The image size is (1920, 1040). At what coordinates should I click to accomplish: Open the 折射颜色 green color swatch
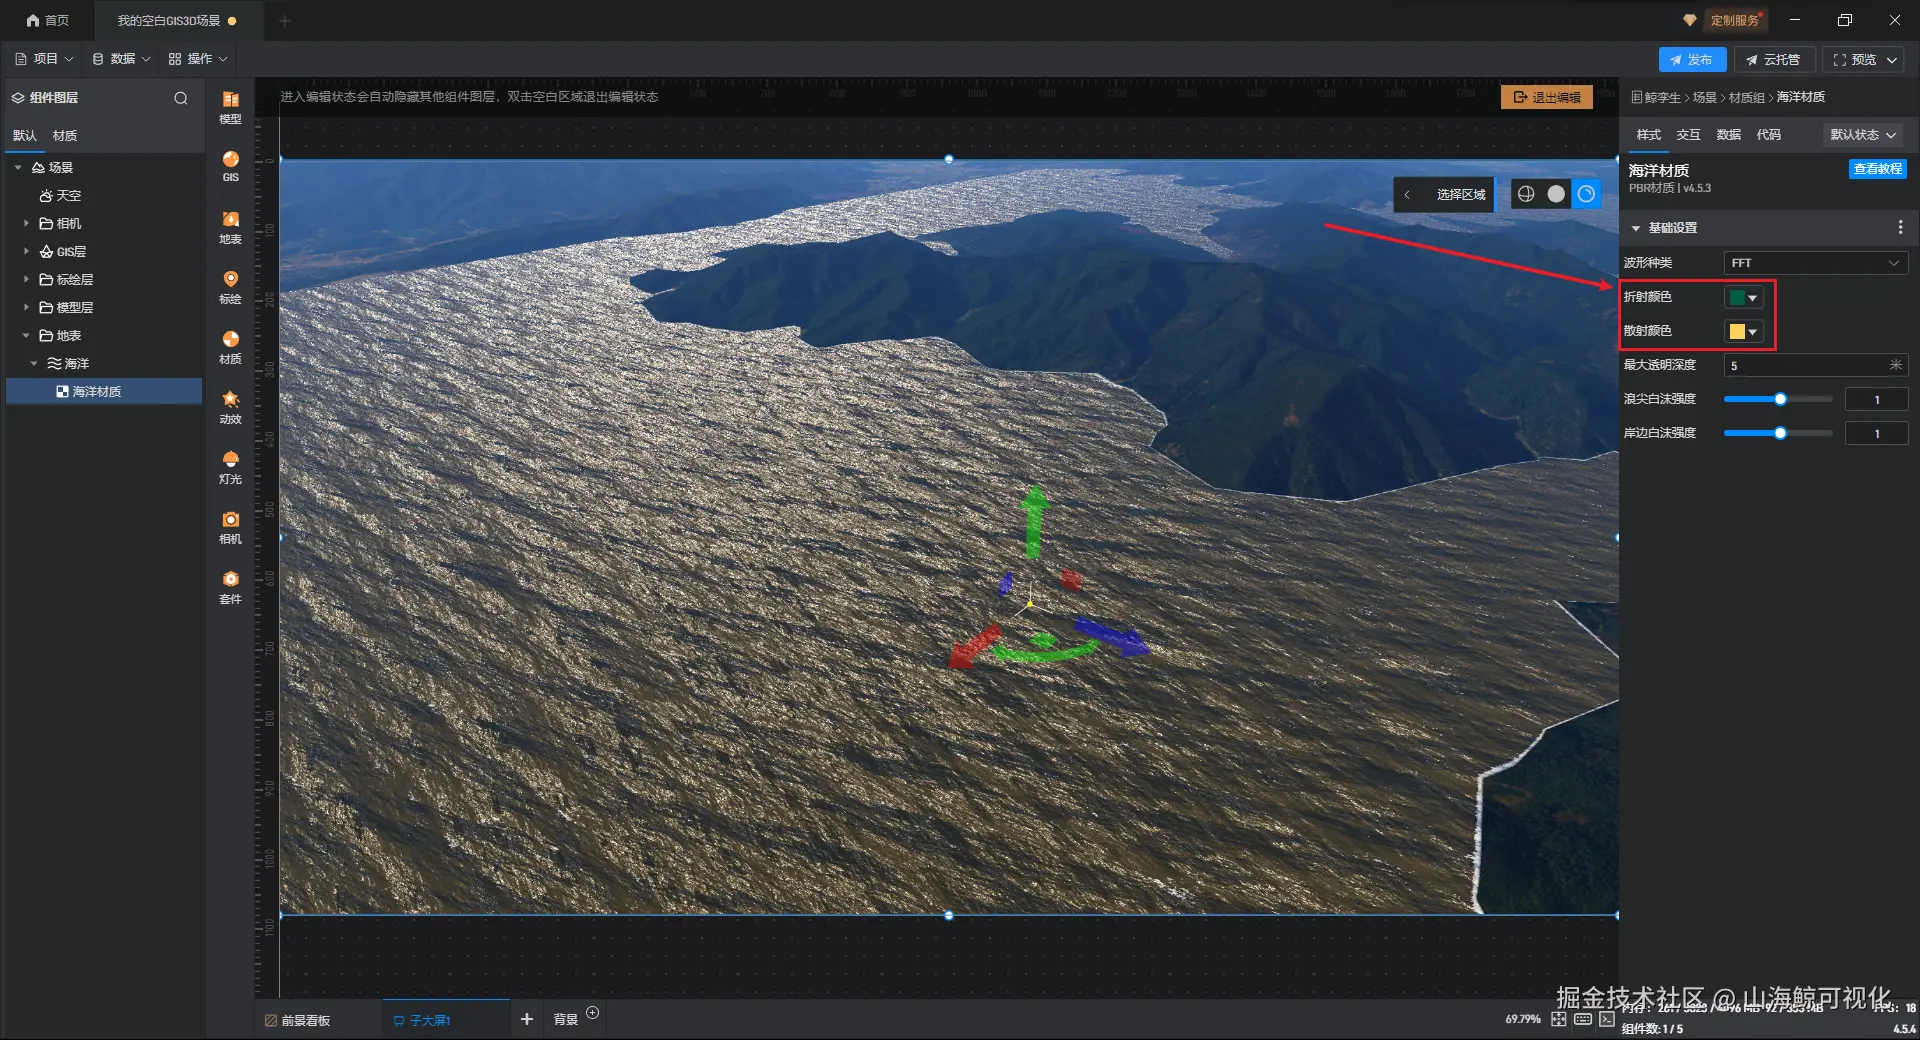point(1743,297)
